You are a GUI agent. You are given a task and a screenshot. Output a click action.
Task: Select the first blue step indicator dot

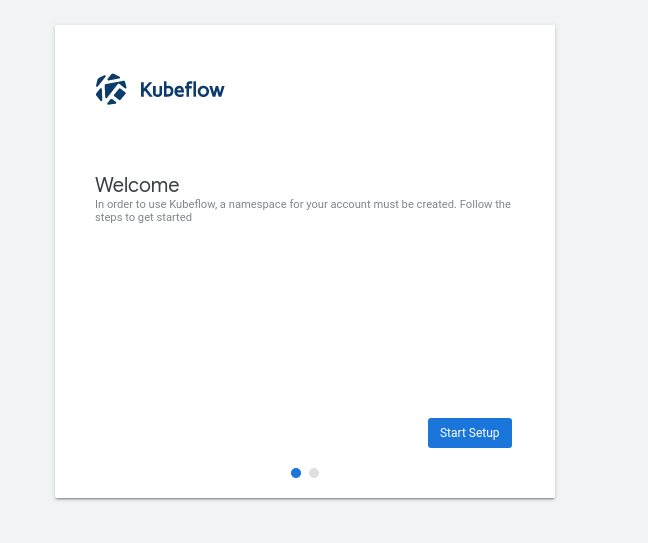point(296,473)
